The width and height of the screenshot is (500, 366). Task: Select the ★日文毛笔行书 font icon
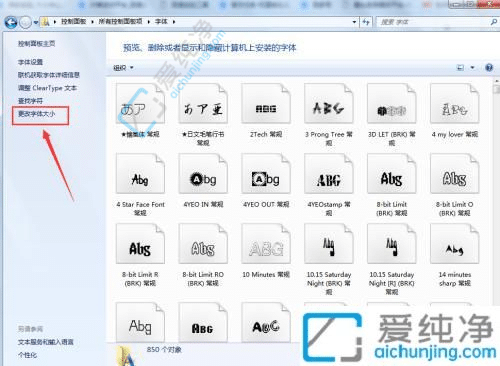(203, 104)
